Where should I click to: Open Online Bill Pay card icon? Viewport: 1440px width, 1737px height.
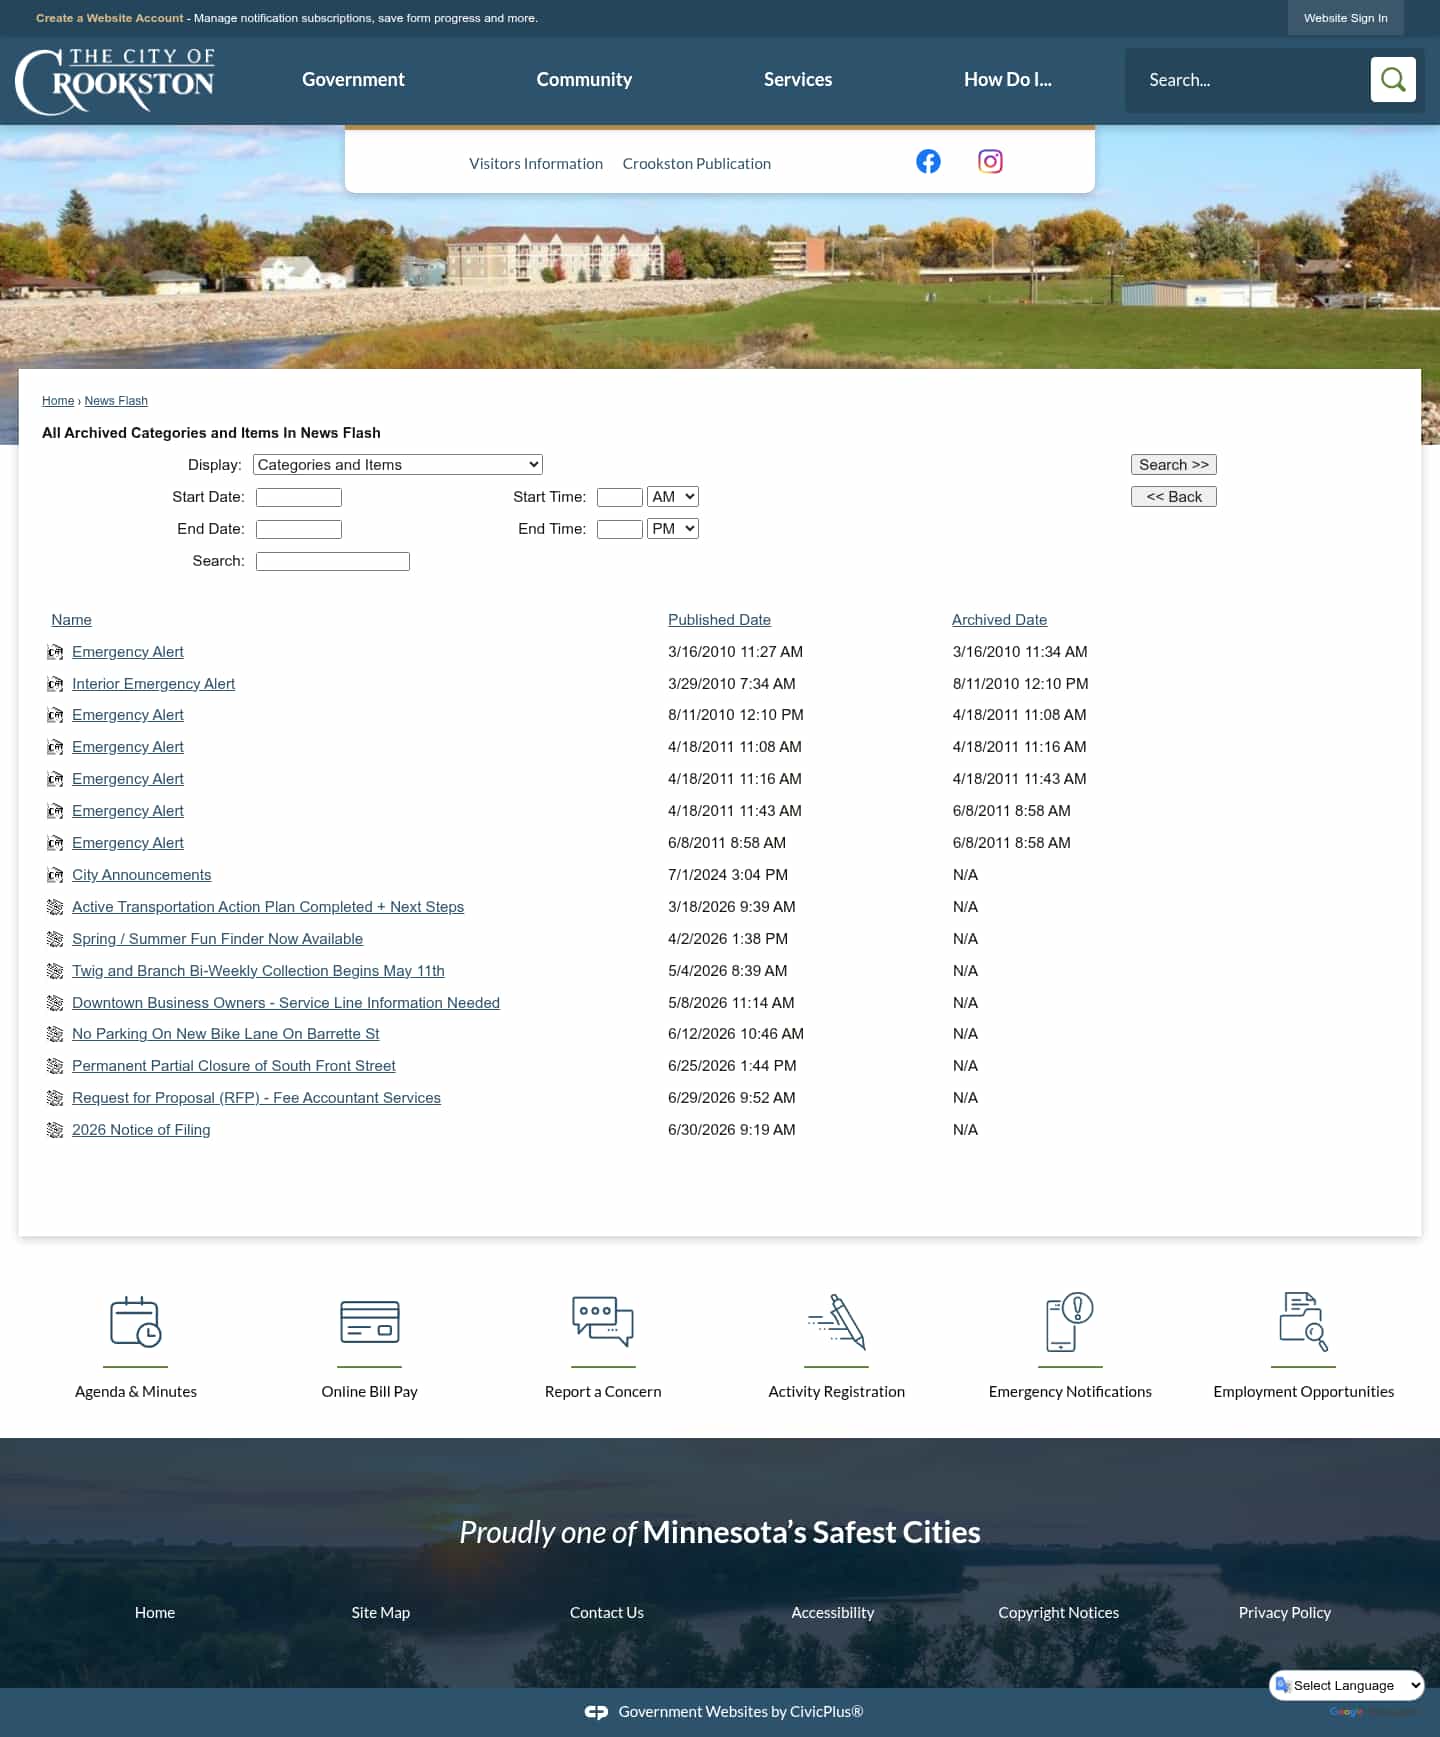(370, 1322)
